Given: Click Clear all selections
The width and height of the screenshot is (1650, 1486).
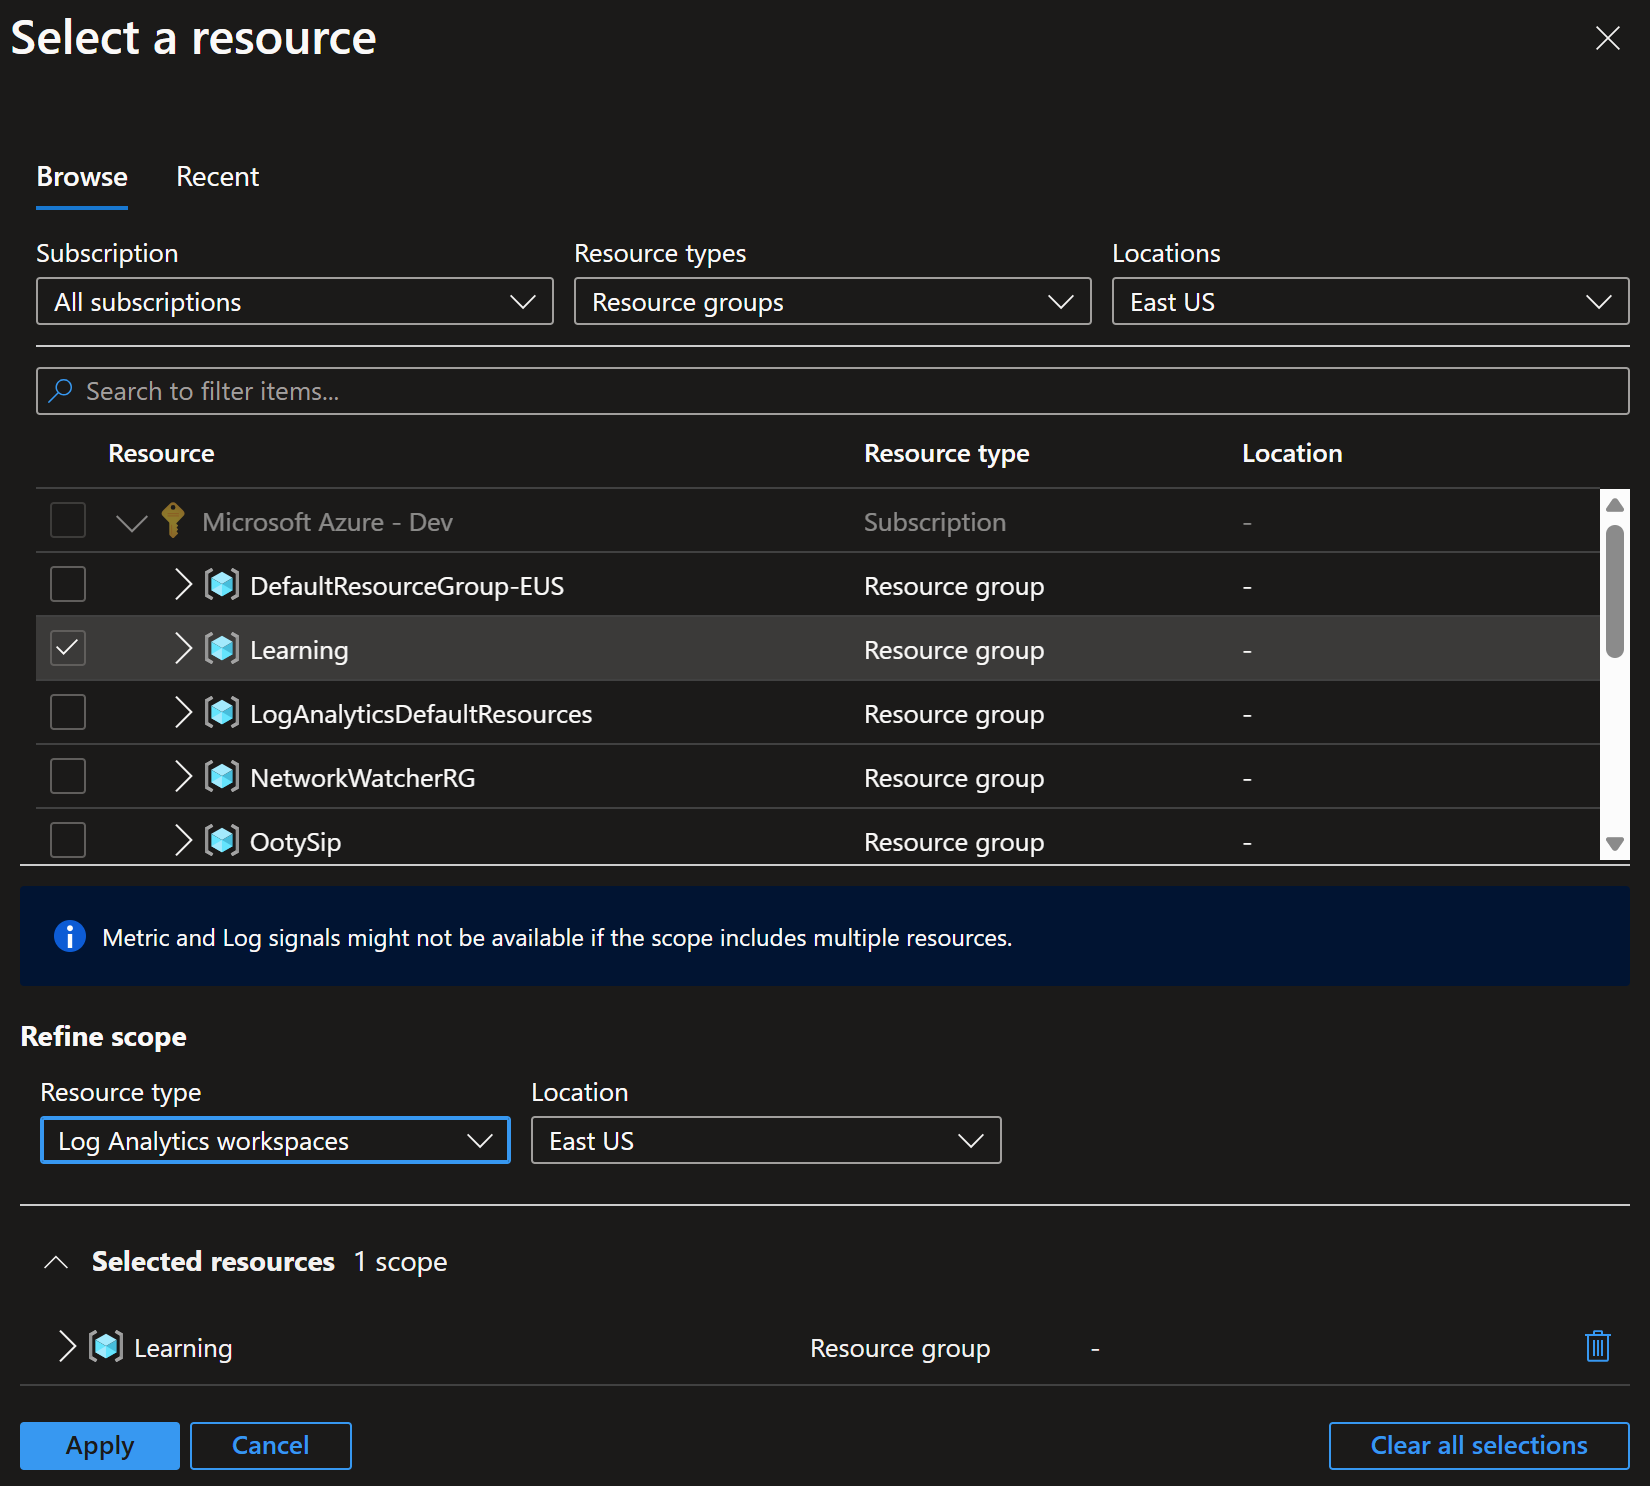Looking at the screenshot, I should click(x=1479, y=1445).
